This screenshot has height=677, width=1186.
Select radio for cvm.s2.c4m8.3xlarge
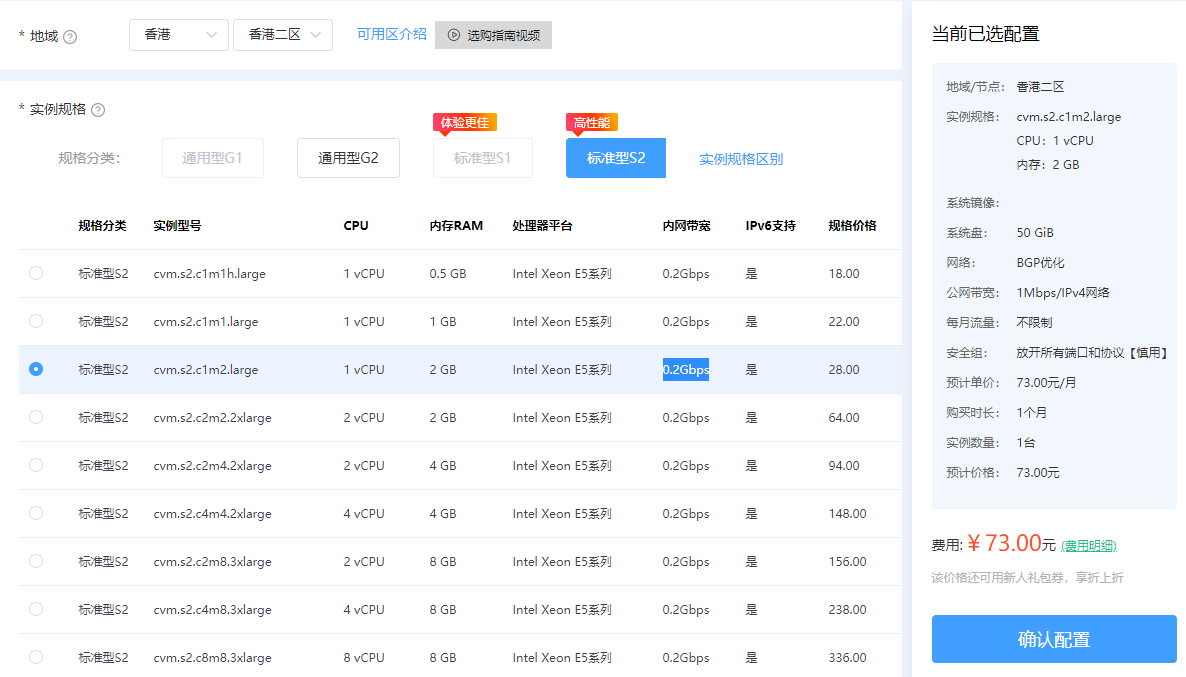pos(36,609)
